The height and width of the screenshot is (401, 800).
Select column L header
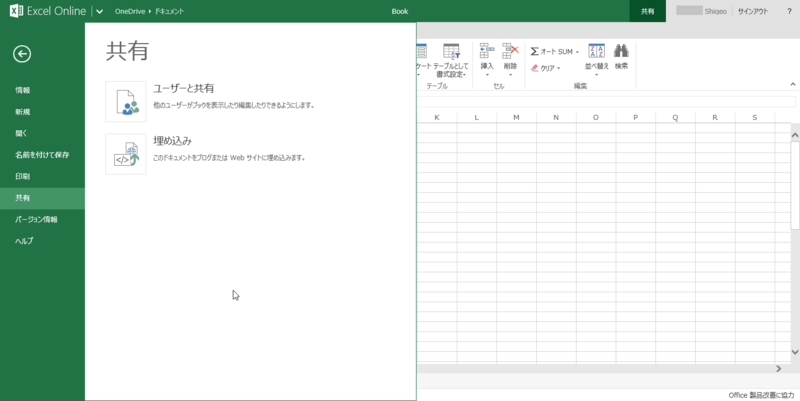[477, 117]
